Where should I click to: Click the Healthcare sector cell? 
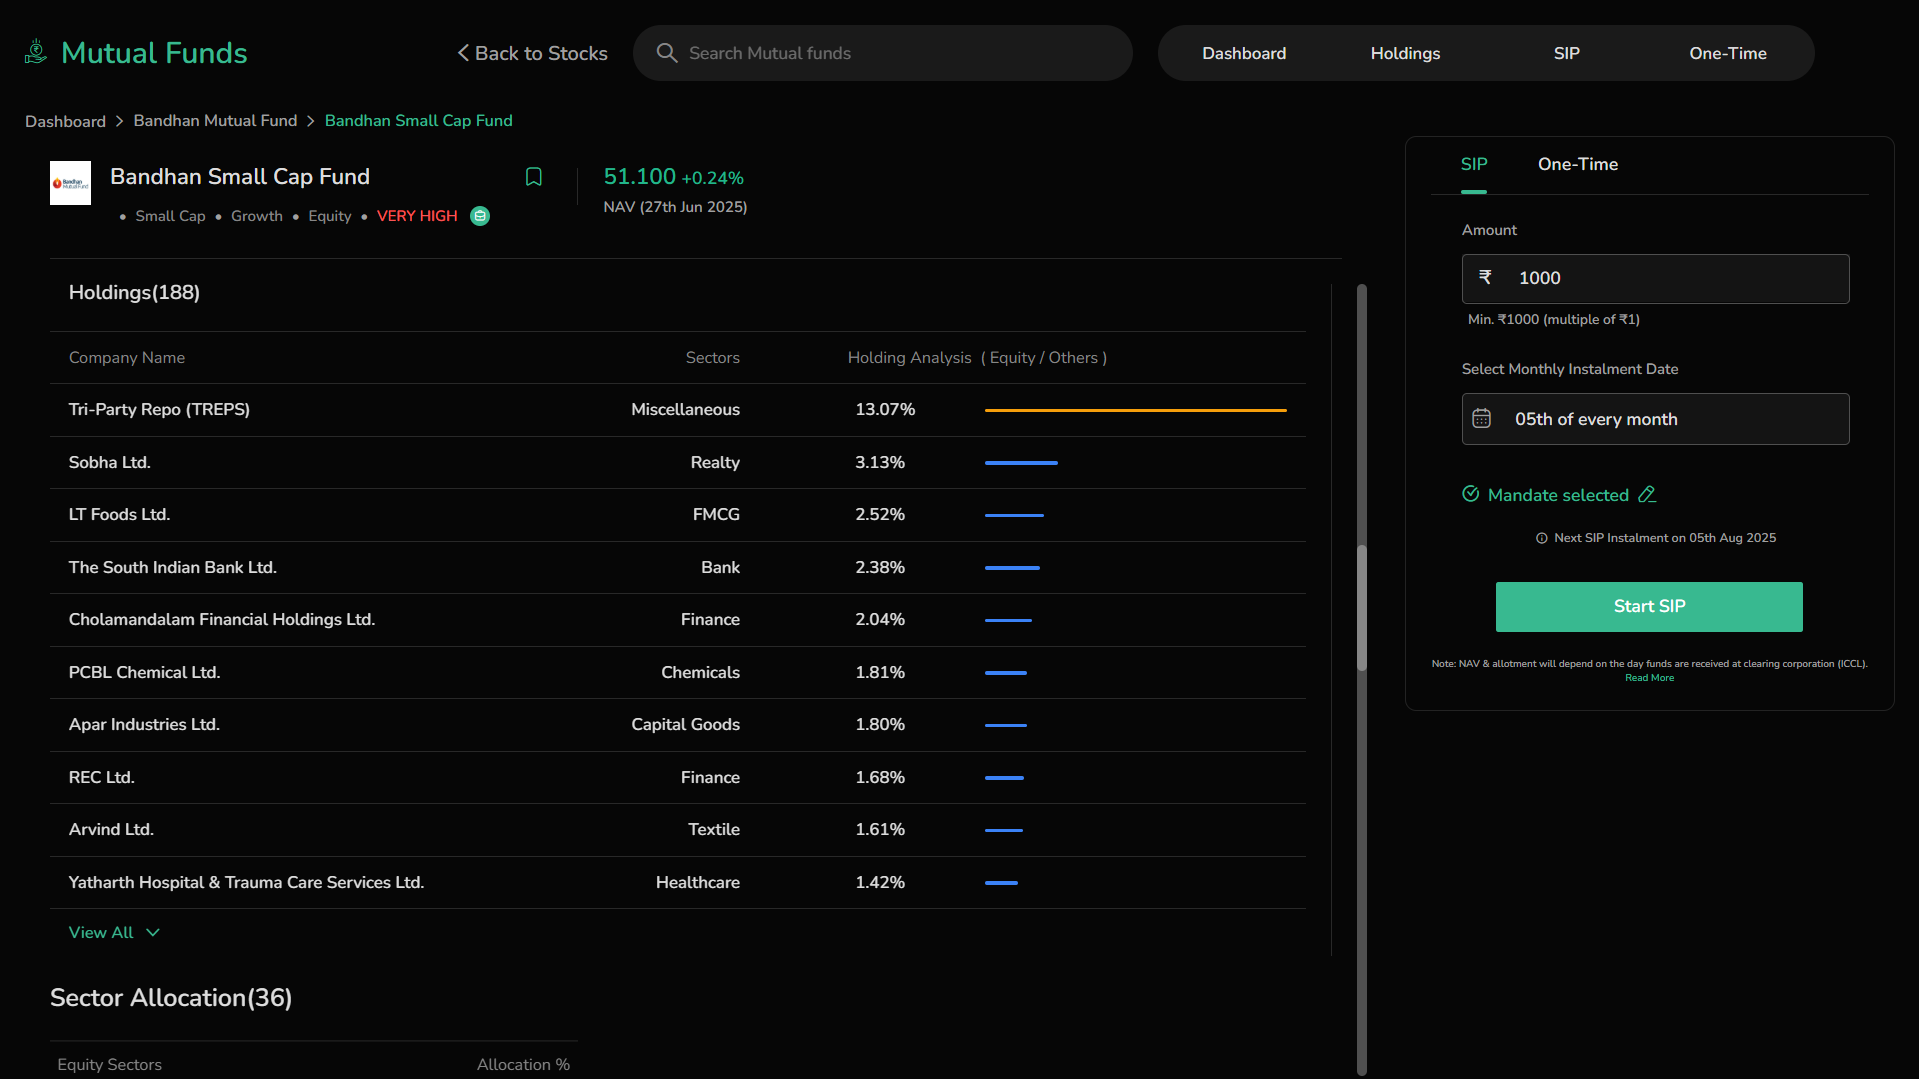tap(697, 882)
